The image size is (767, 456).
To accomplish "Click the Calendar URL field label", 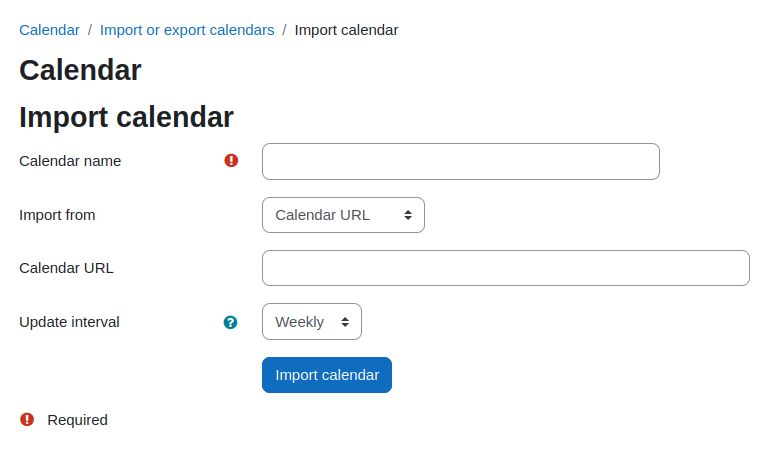I will (67, 268).
